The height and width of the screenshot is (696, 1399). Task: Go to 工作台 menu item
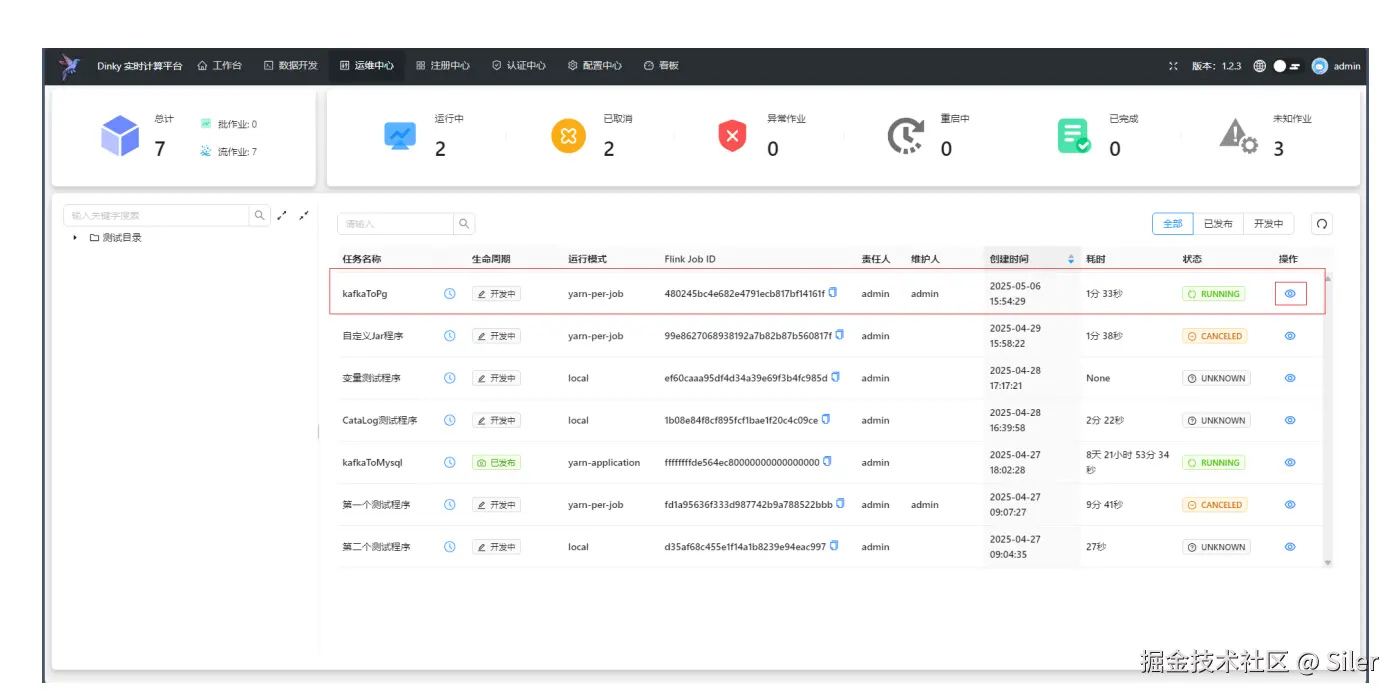point(220,66)
